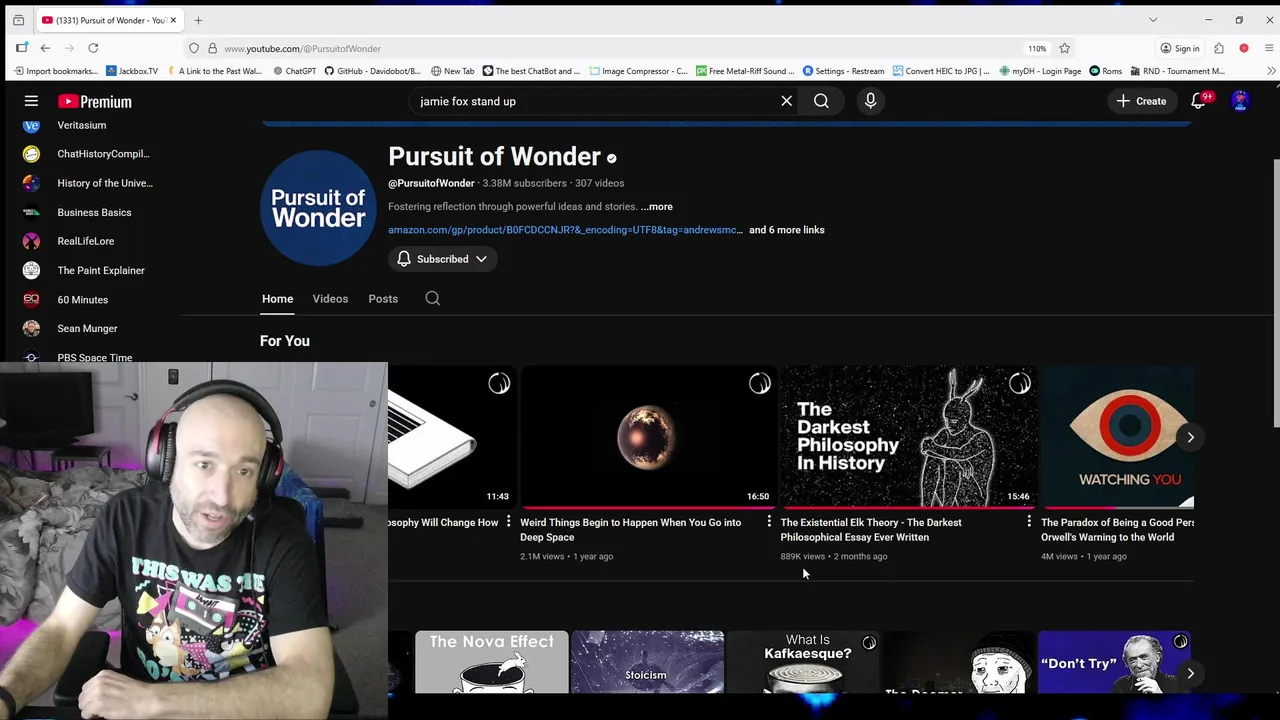
Task: Switch to the Videos tab
Action: [330, 298]
